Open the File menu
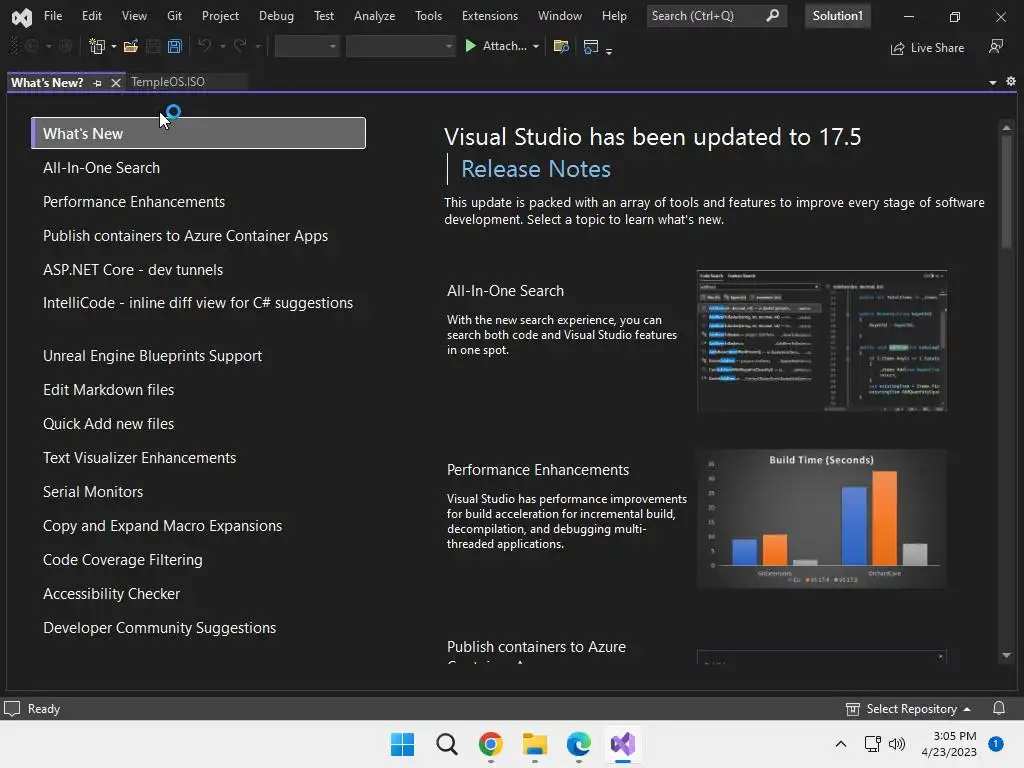 (x=53, y=16)
